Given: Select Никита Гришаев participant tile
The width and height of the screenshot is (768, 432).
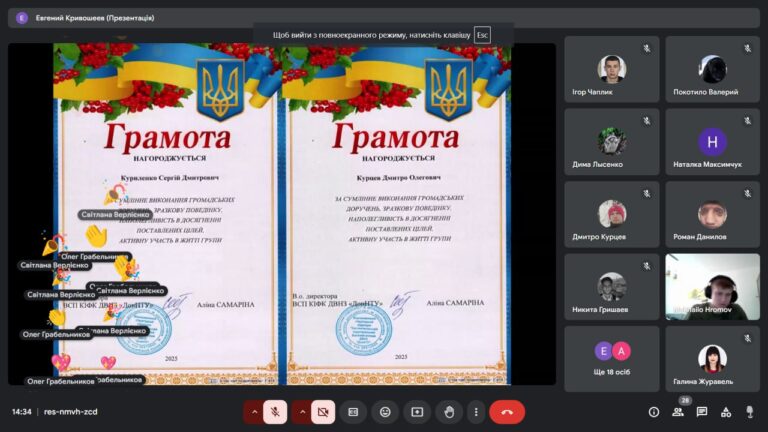Looking at the screenshot, I should click(612, 287).
